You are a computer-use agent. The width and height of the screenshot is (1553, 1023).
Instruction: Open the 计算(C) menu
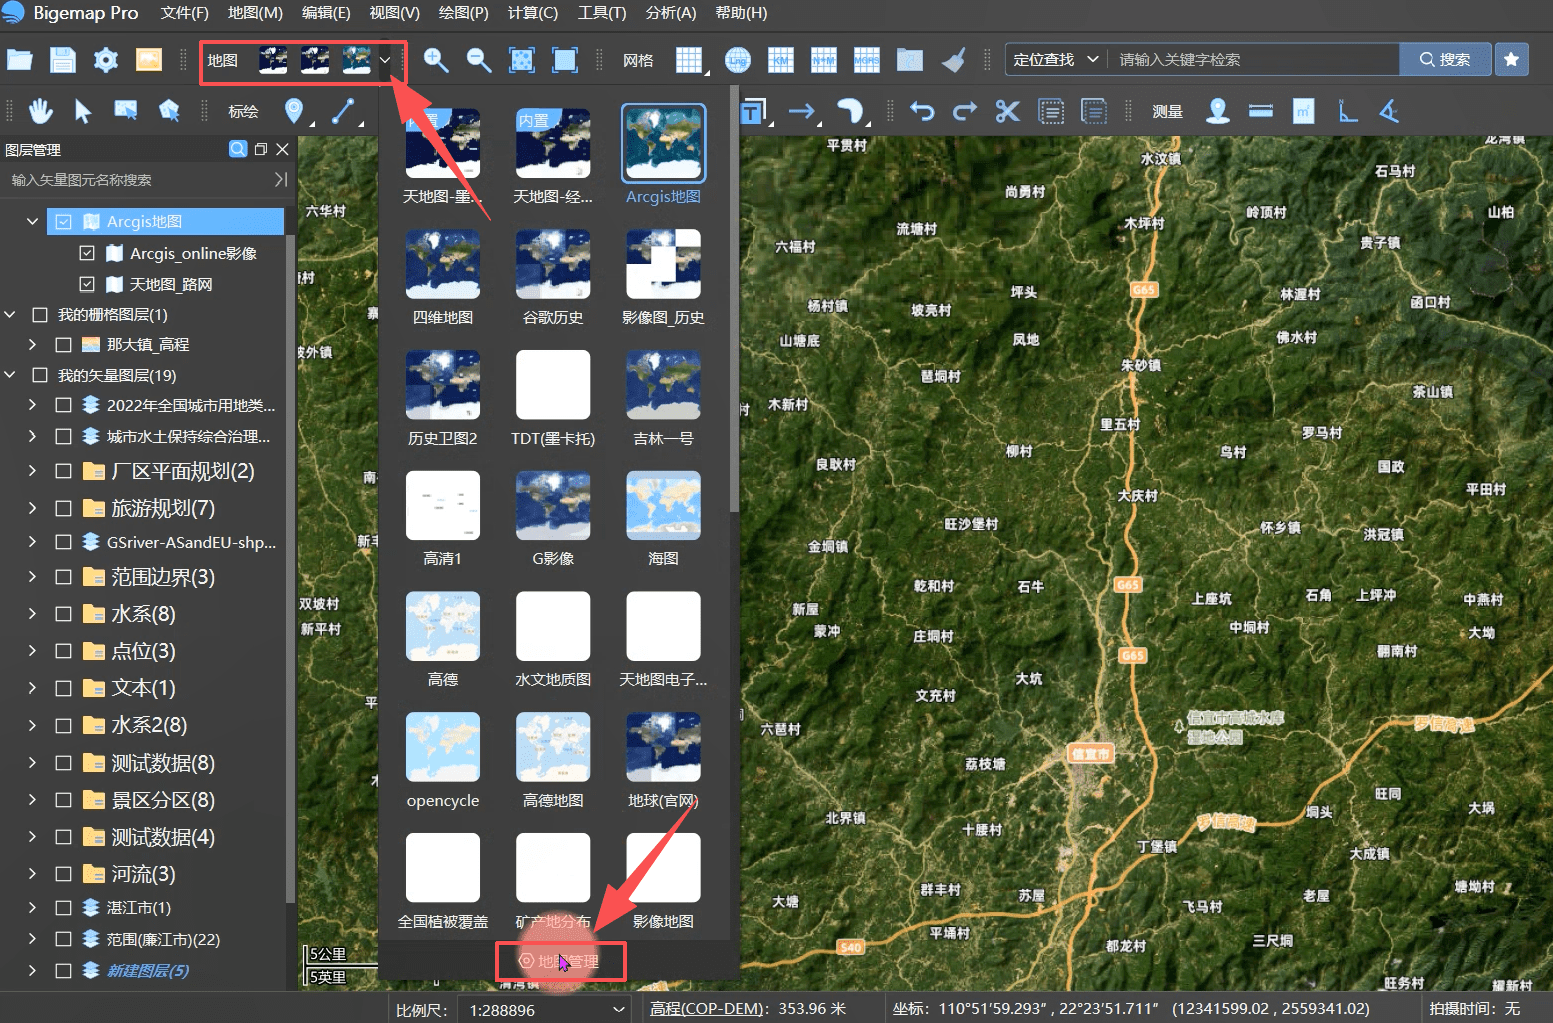click(x=533, y=13)
